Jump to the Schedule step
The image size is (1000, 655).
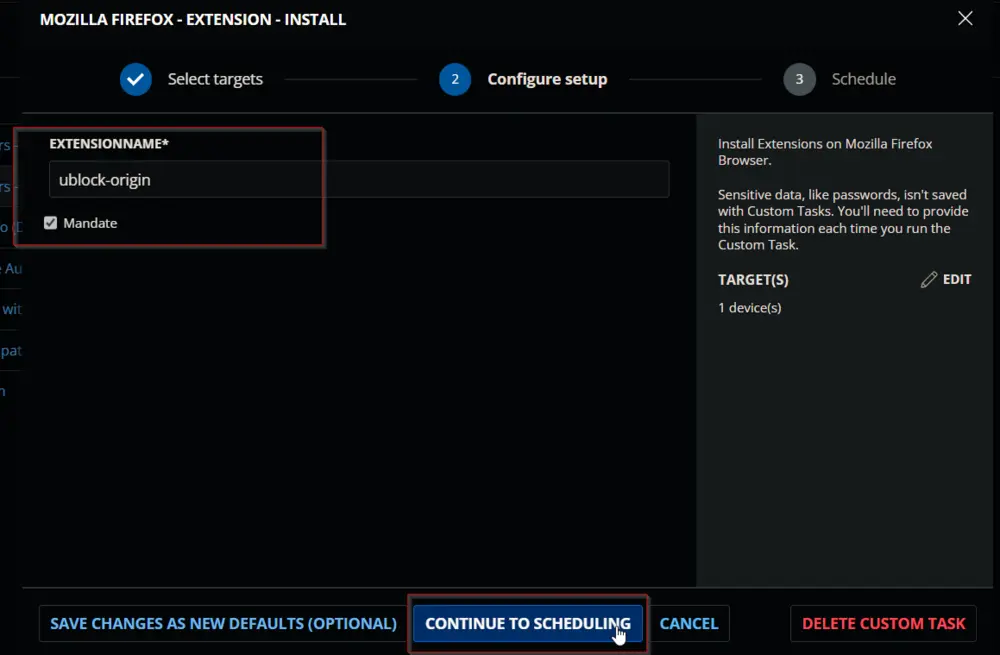pyautogui.click(x=864, y=79)
